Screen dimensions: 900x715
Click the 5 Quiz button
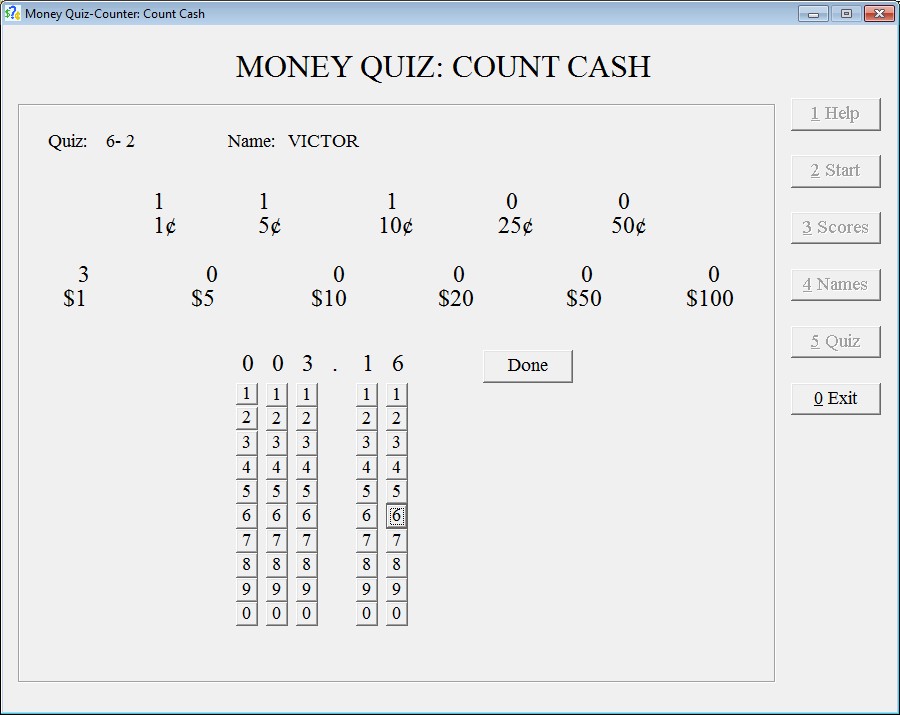tap(835, 342)
